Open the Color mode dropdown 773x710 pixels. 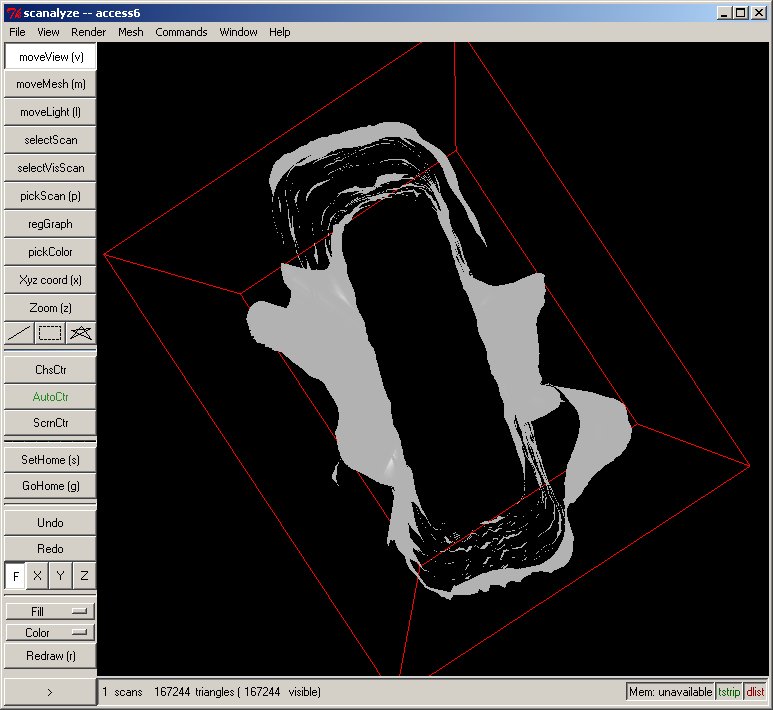click(50, 632)
